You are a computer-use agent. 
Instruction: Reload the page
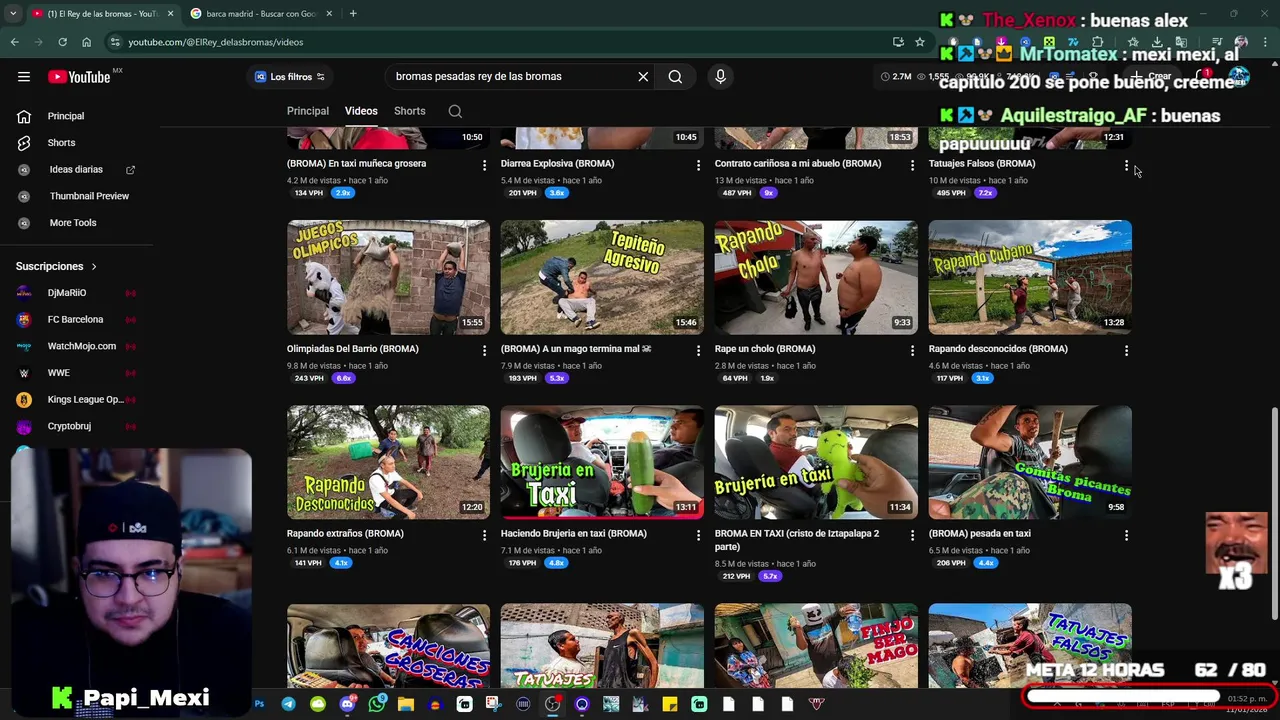[x=62, y=42]
